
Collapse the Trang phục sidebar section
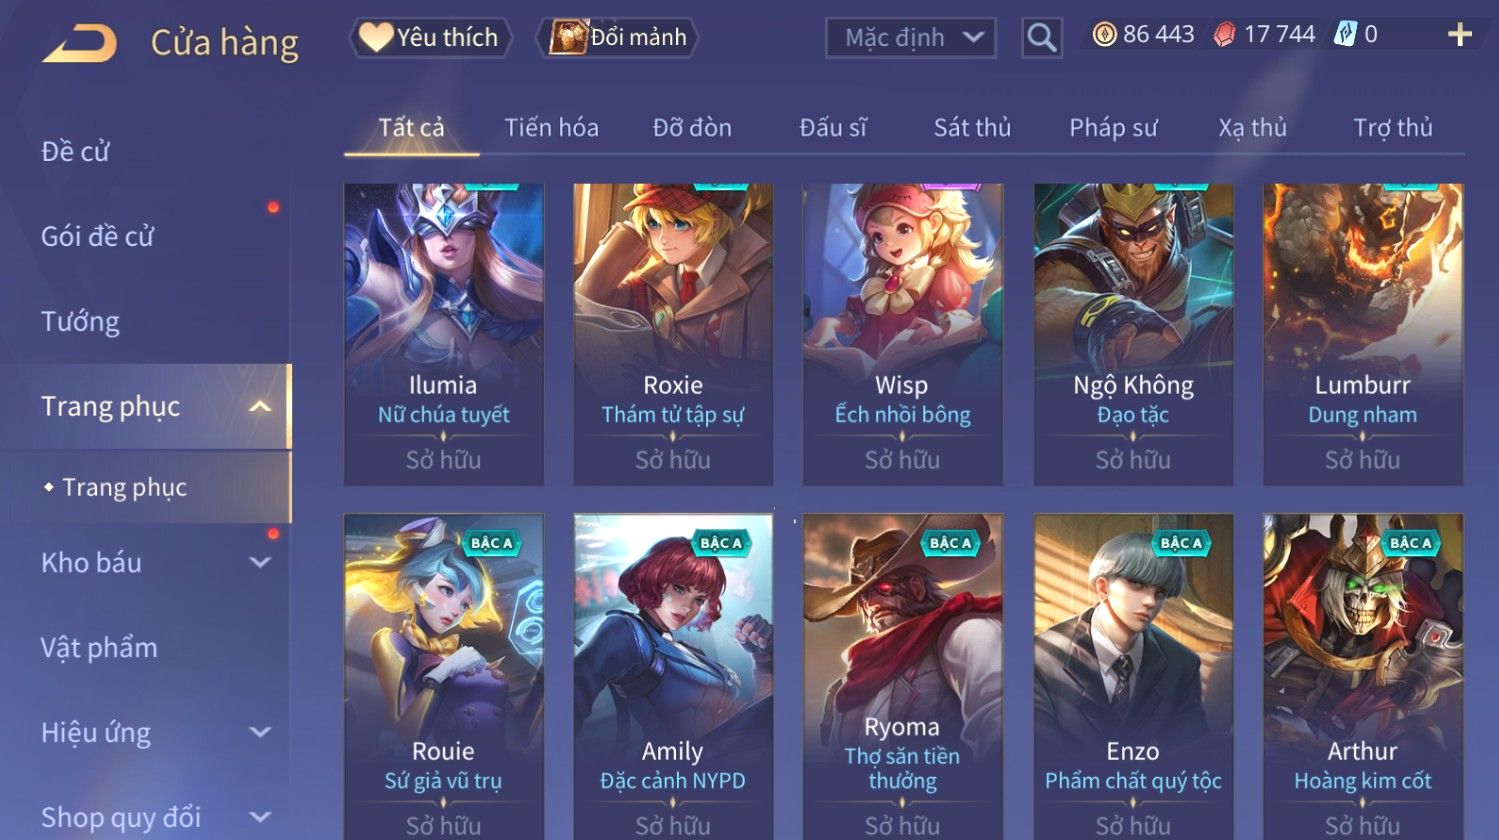tap(259, 406)
